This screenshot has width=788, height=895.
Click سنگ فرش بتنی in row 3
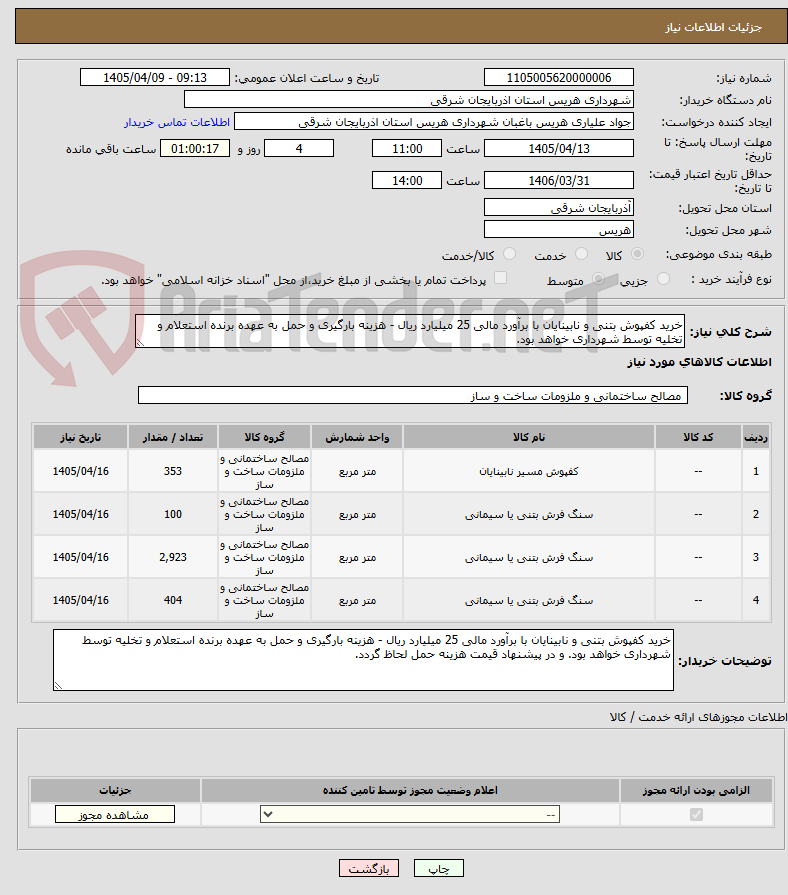[528, 558]
